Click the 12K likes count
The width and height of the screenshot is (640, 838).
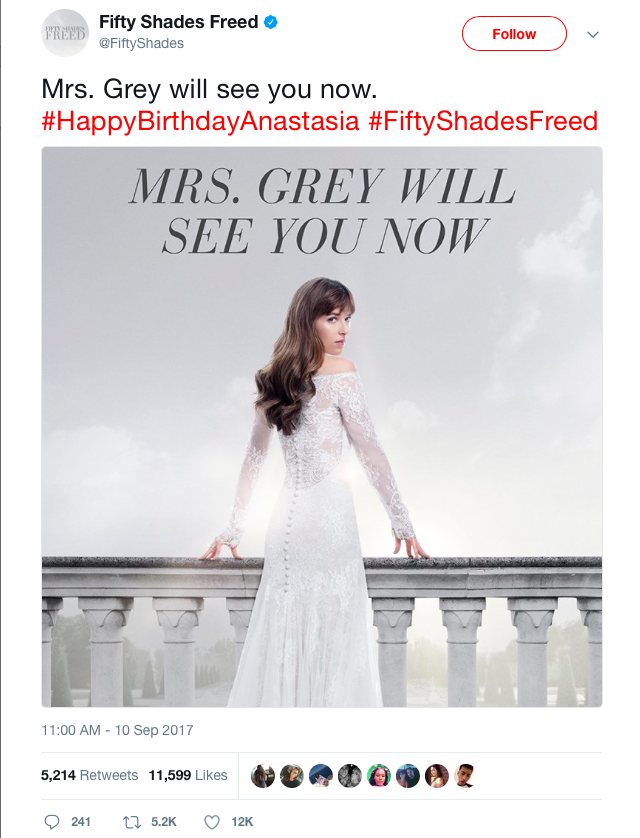240,821
